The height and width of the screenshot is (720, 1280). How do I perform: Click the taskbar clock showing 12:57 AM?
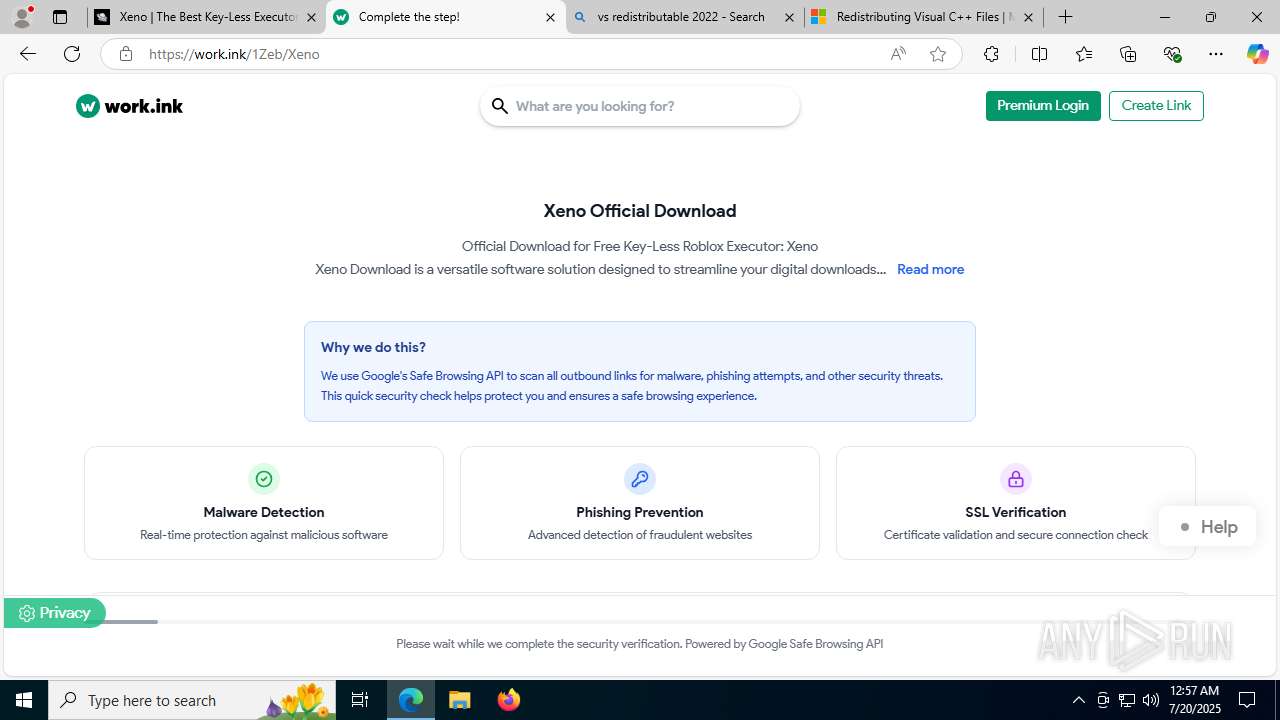(1194, 700)
